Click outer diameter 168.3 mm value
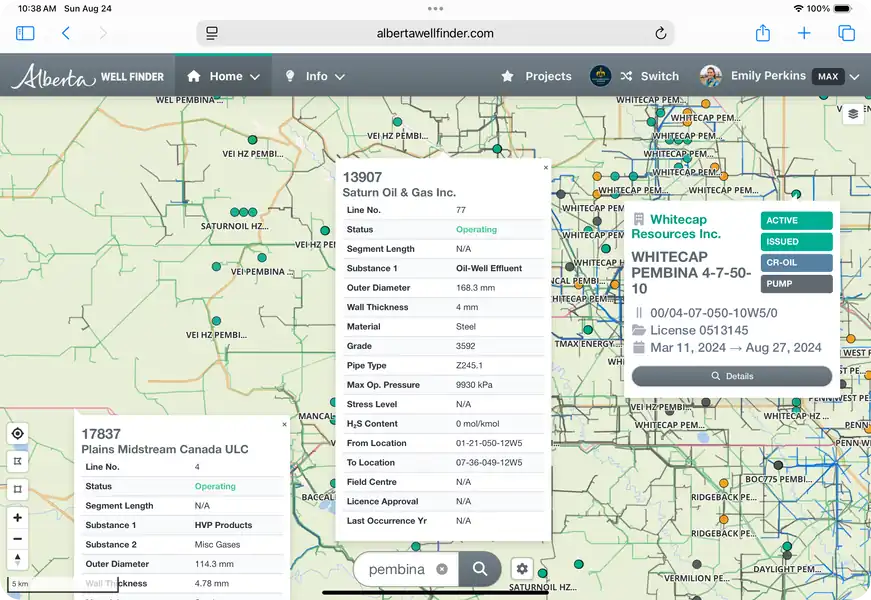871x600 pixels. tap(475, 288)
